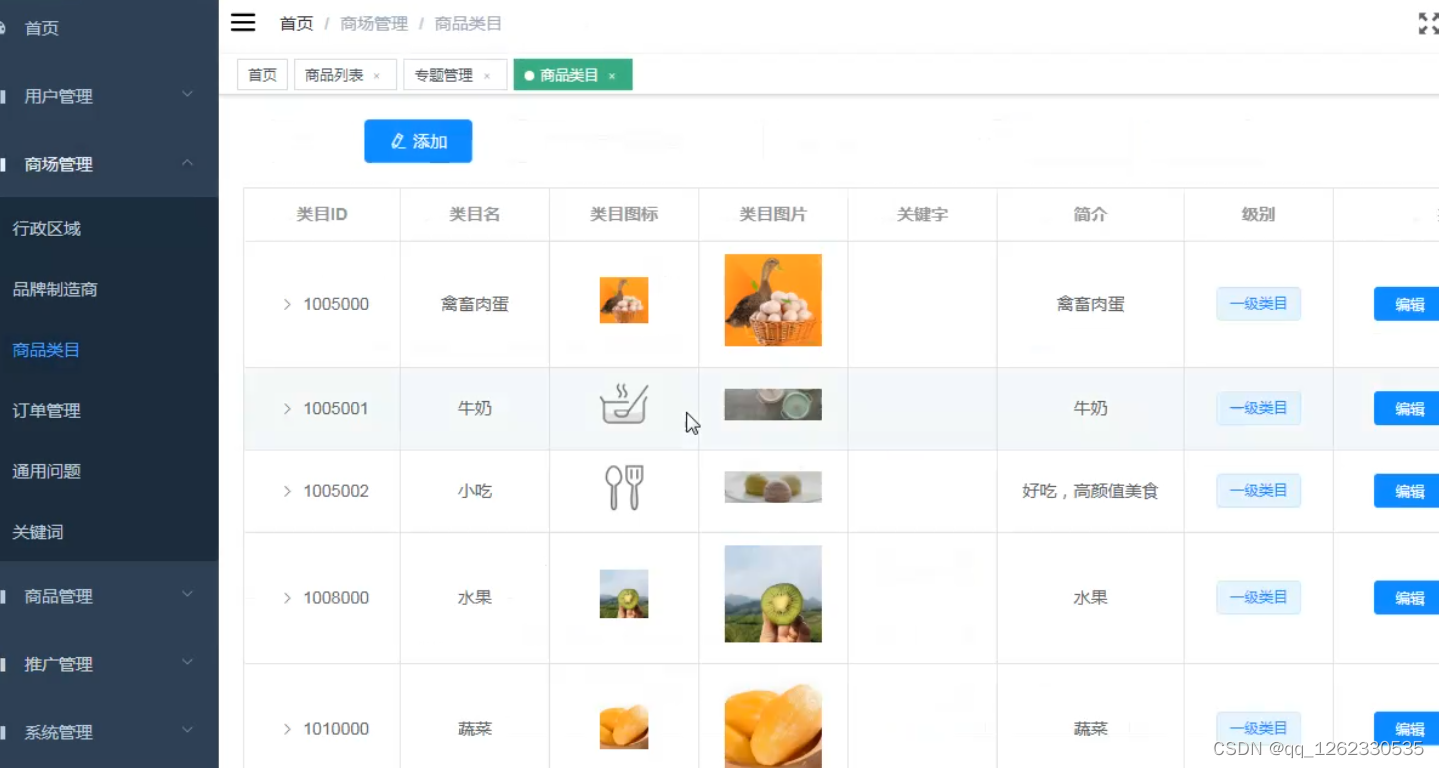Click the 一级类目 badge for 水果
Image resolution: width=1439 pixels, height=768 pixels.
(1257, 597)
